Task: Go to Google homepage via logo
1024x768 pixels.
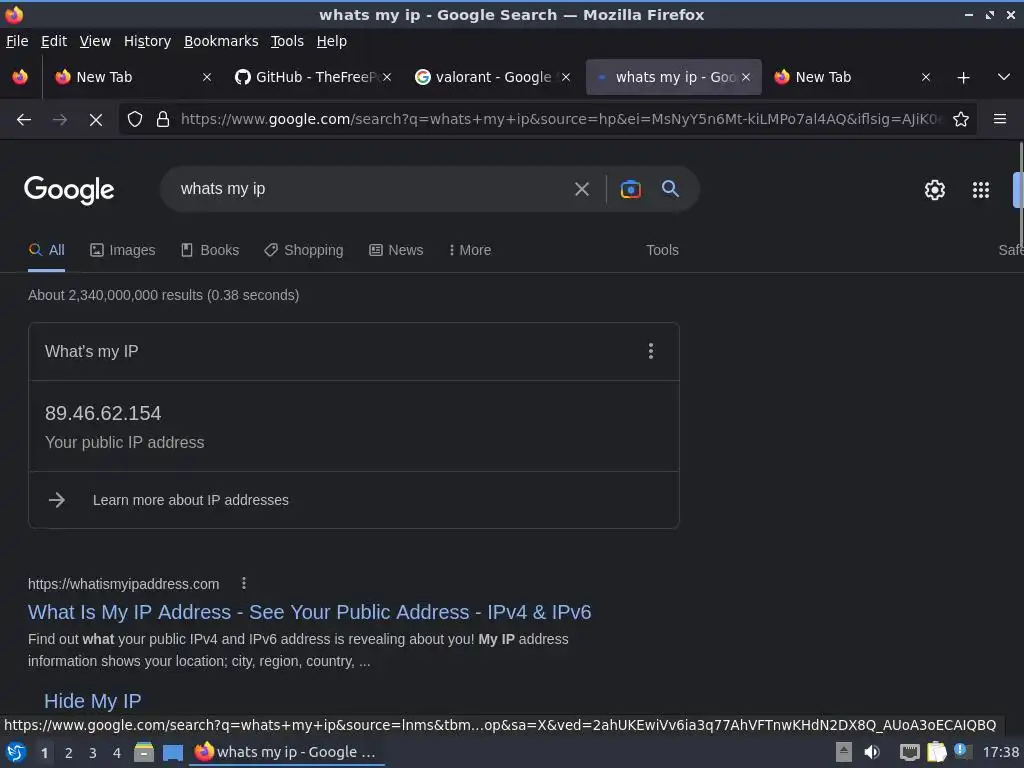Action: (x=69, y=190)
